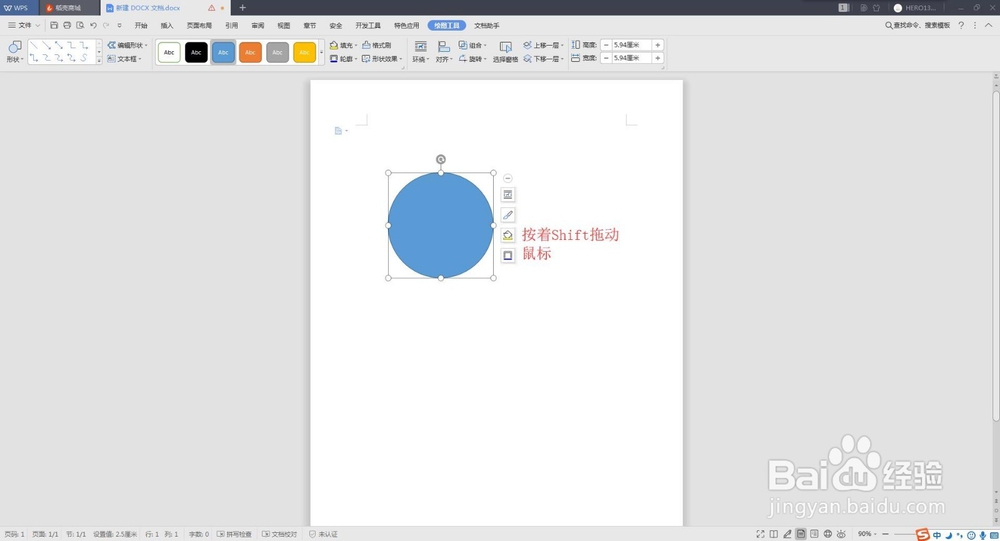Decrease the 高度 height value

[606, 45]
